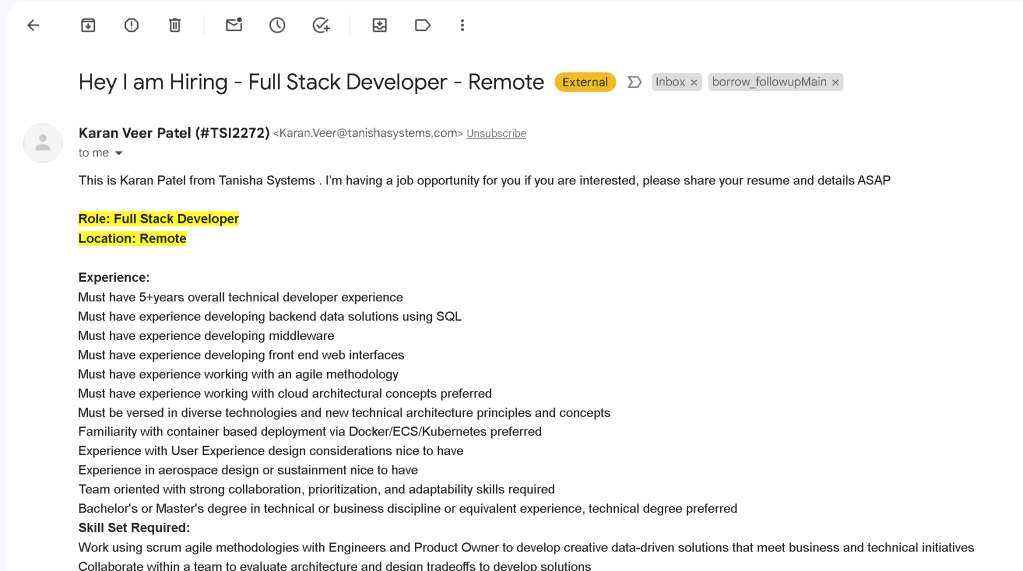The width and height of the screenshot is (1023, 571).
Task: Click the Bachelor's or Master's degree line
Action: 408,509
